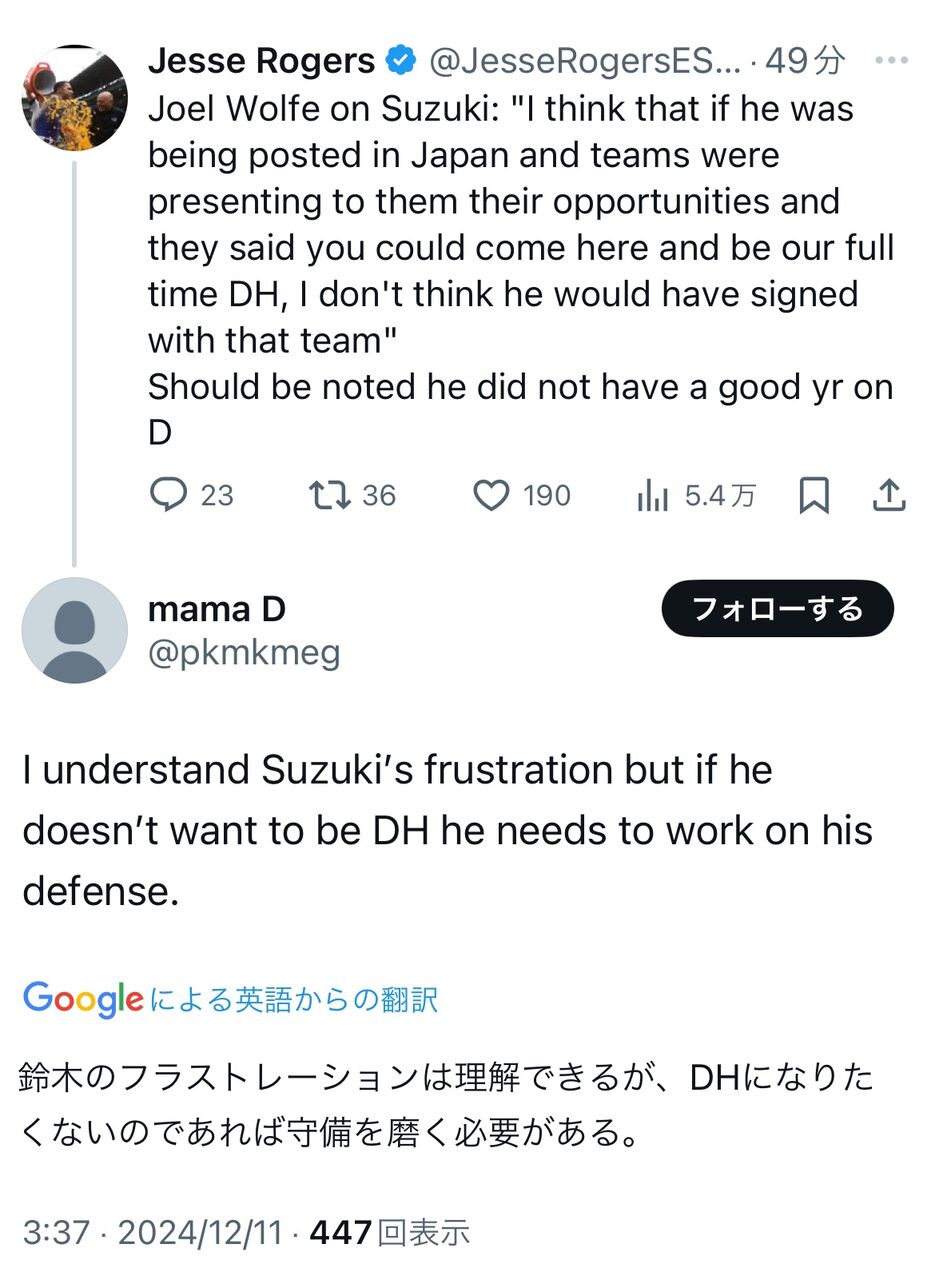Screen dimensions: 935x1280
Task: Open mama D's default avatar
Action: coord(75,630)
